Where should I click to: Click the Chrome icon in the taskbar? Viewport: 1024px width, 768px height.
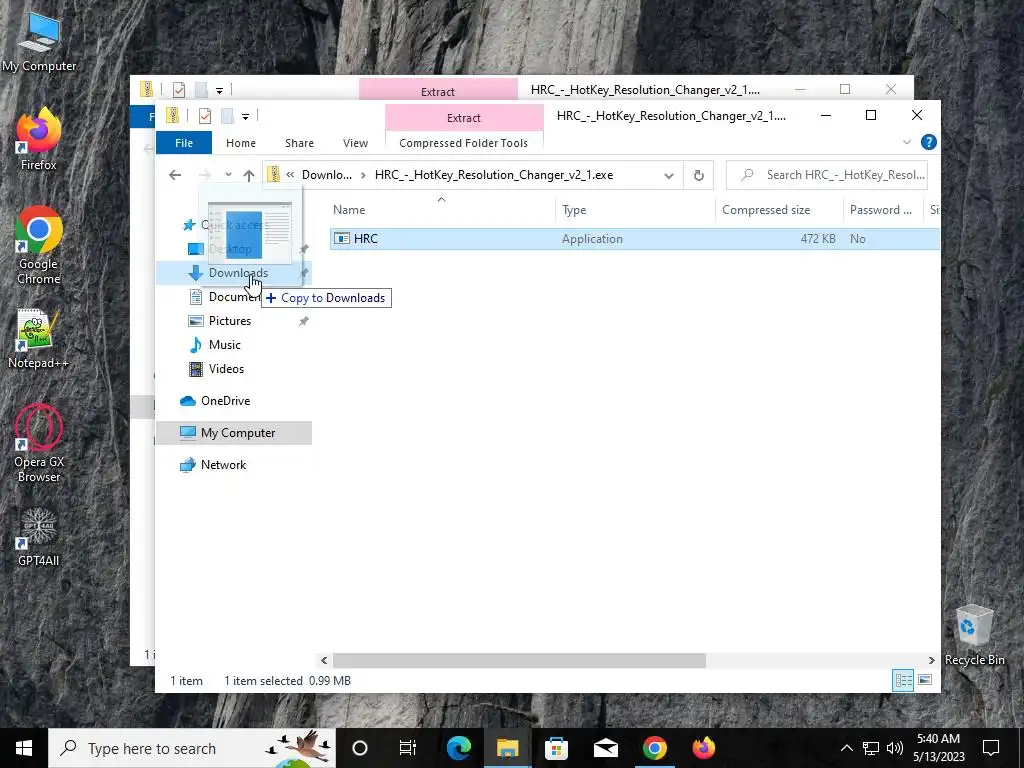(x=654, y=748)
